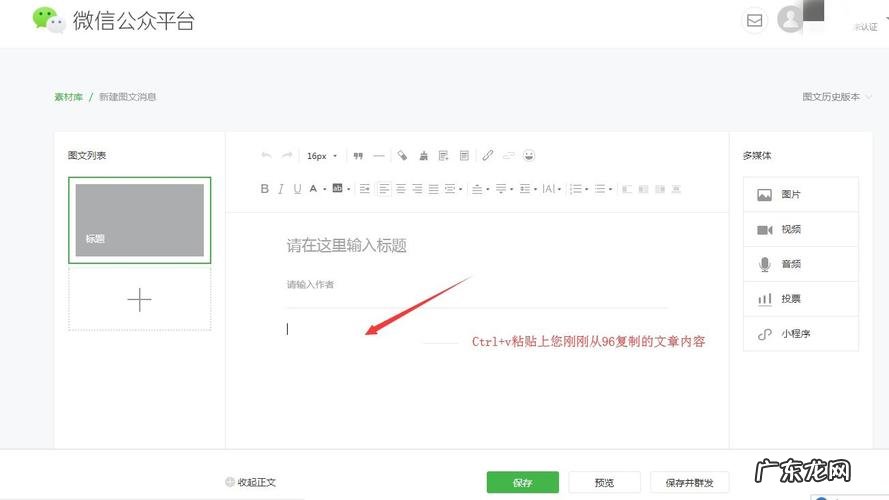Apply background highlight color icon
The height and width of the screenshot is (500, 889).
pyautogui.click(x=337, y=188)
